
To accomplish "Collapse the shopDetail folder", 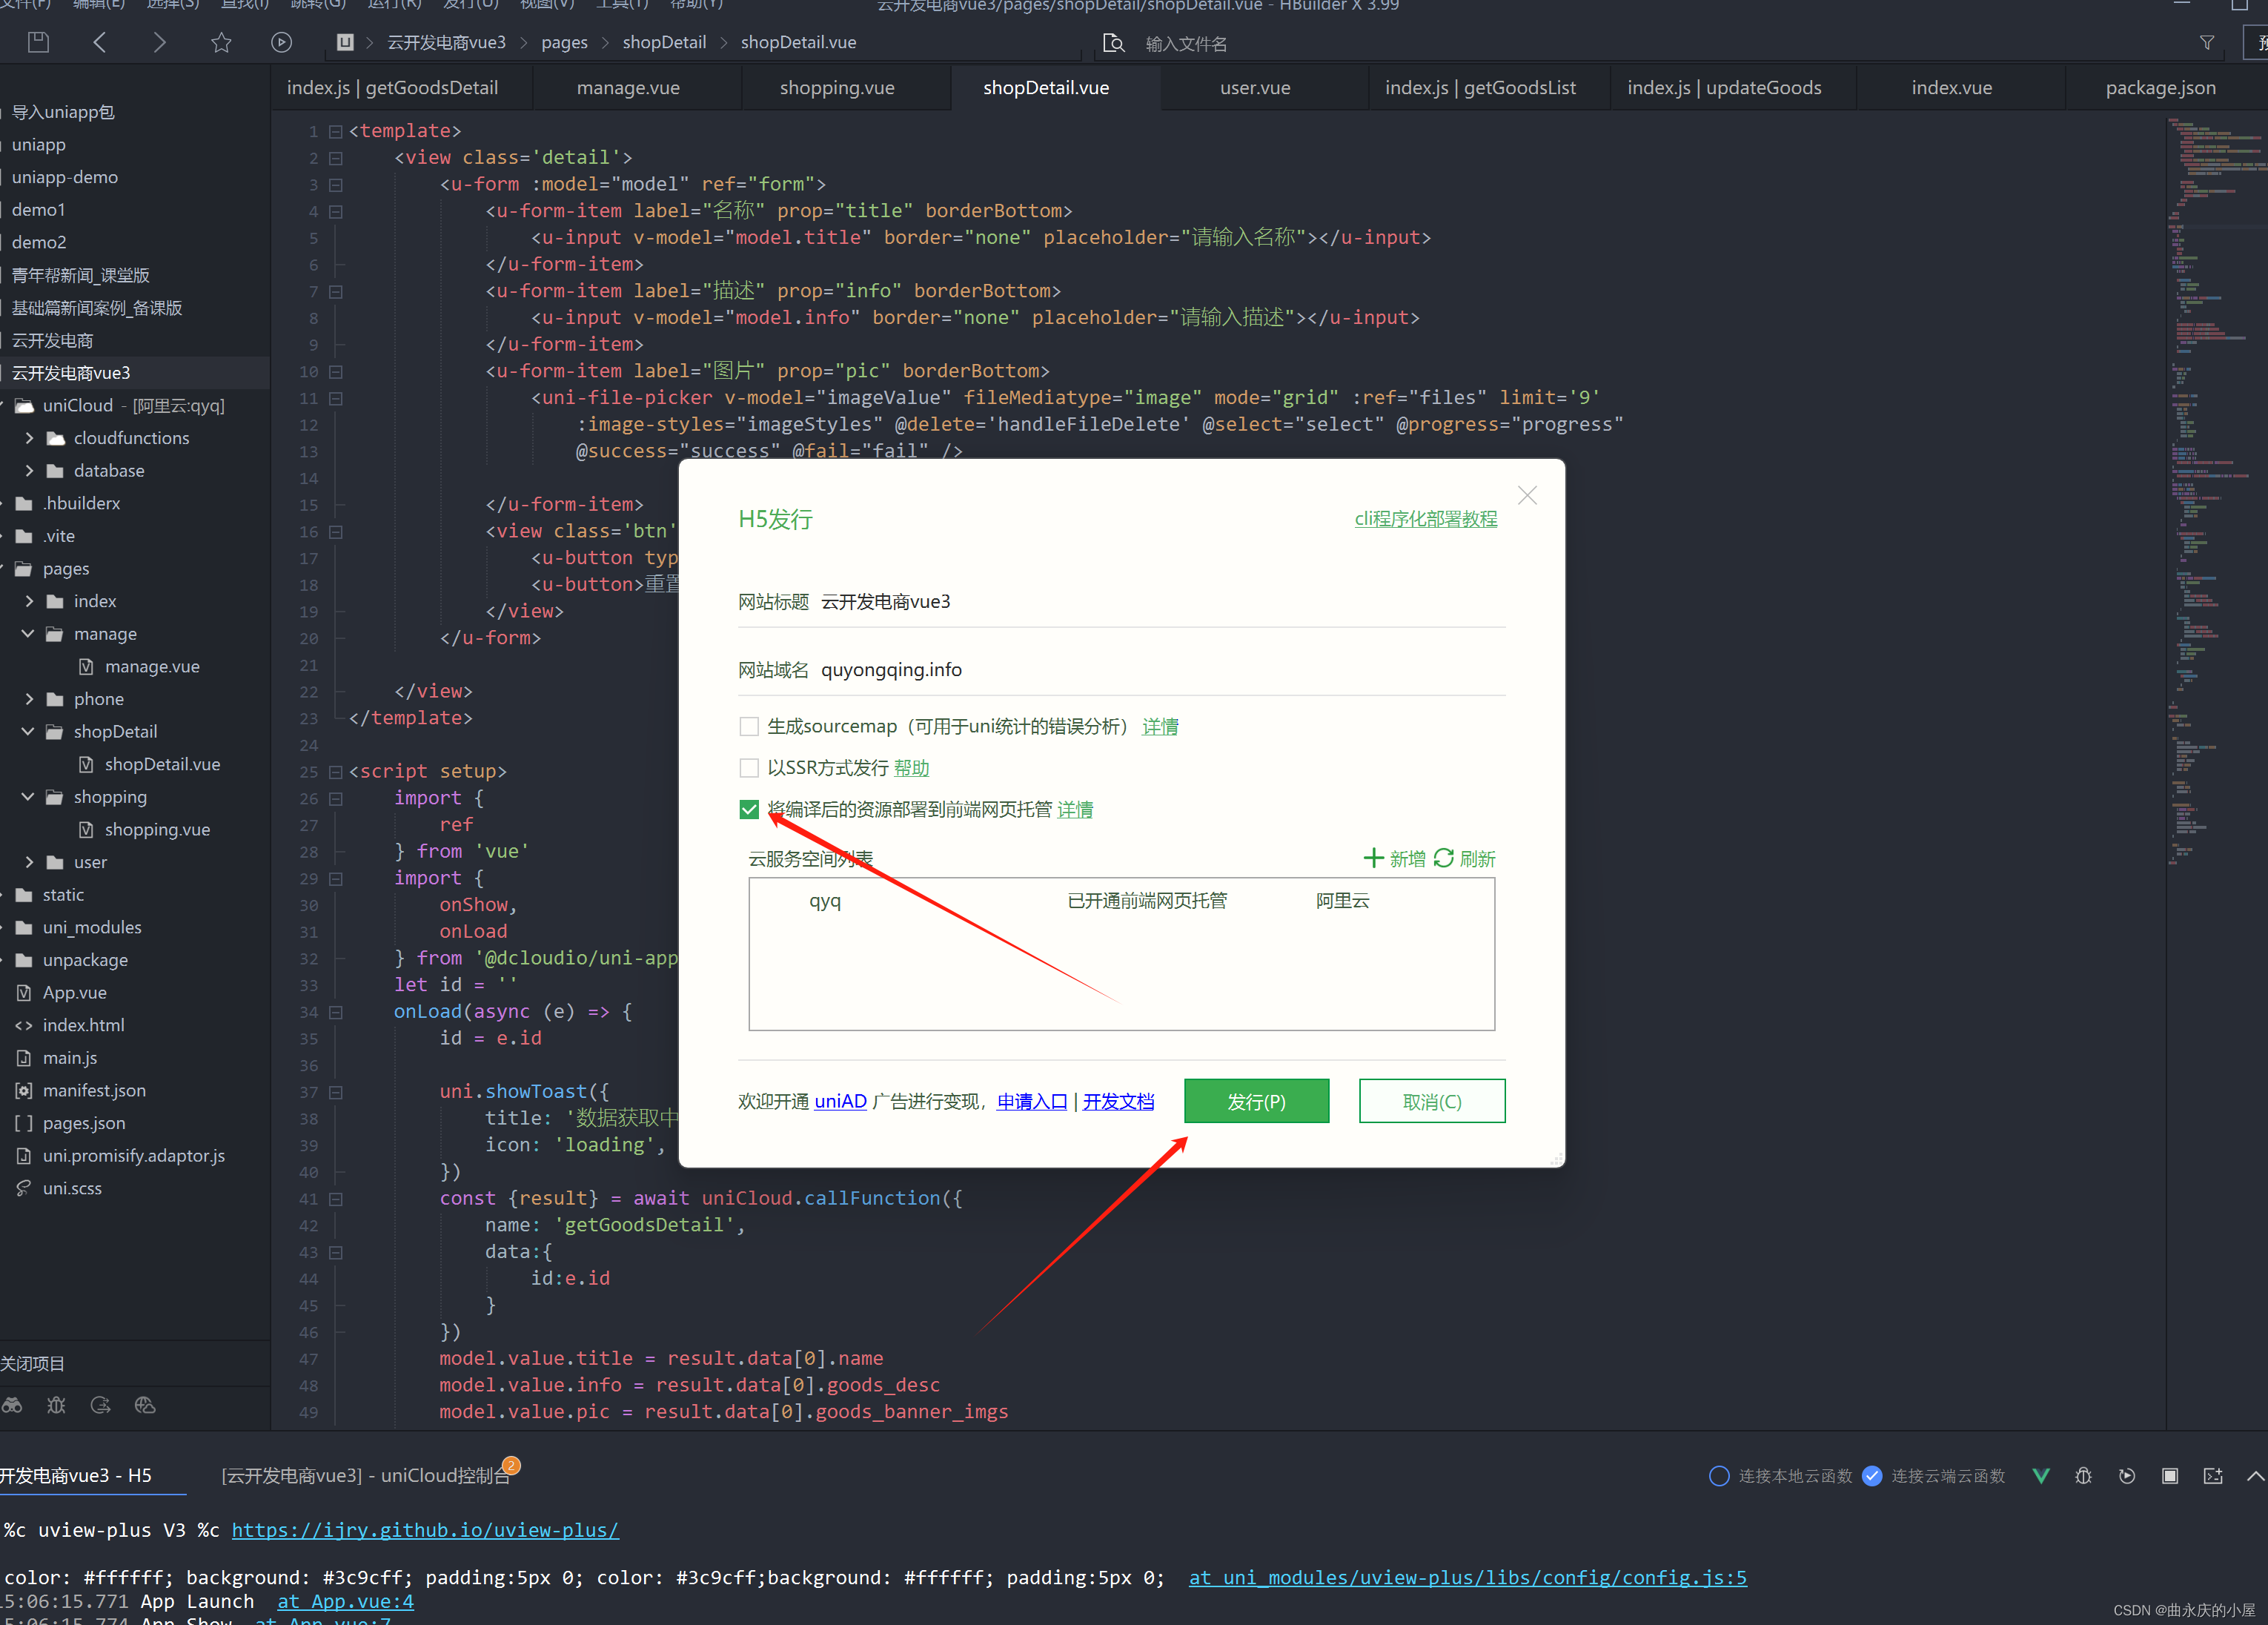I will click(29, 731).
